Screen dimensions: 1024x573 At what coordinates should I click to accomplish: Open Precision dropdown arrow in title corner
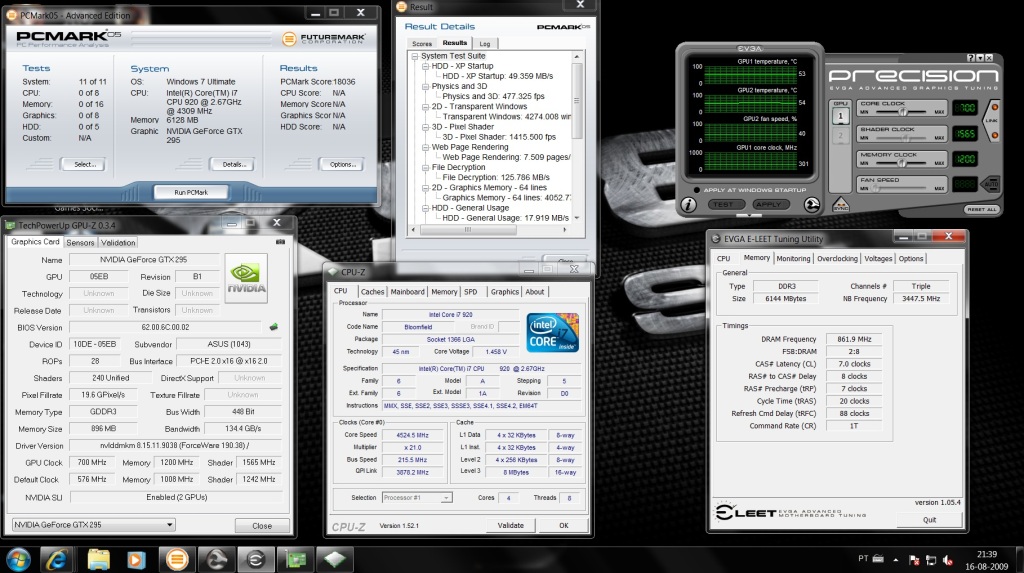click(980, 58)
